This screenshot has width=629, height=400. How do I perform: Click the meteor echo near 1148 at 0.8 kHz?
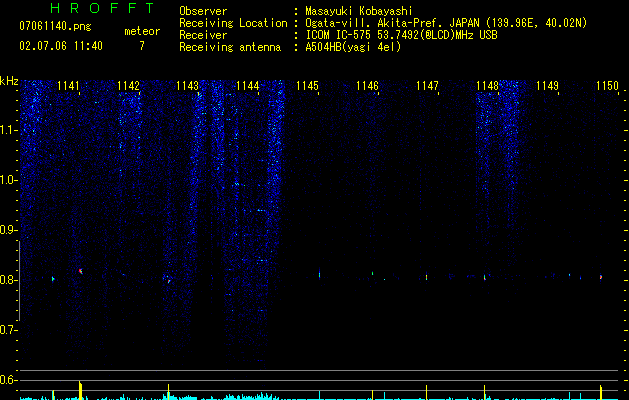coord(485,277)
